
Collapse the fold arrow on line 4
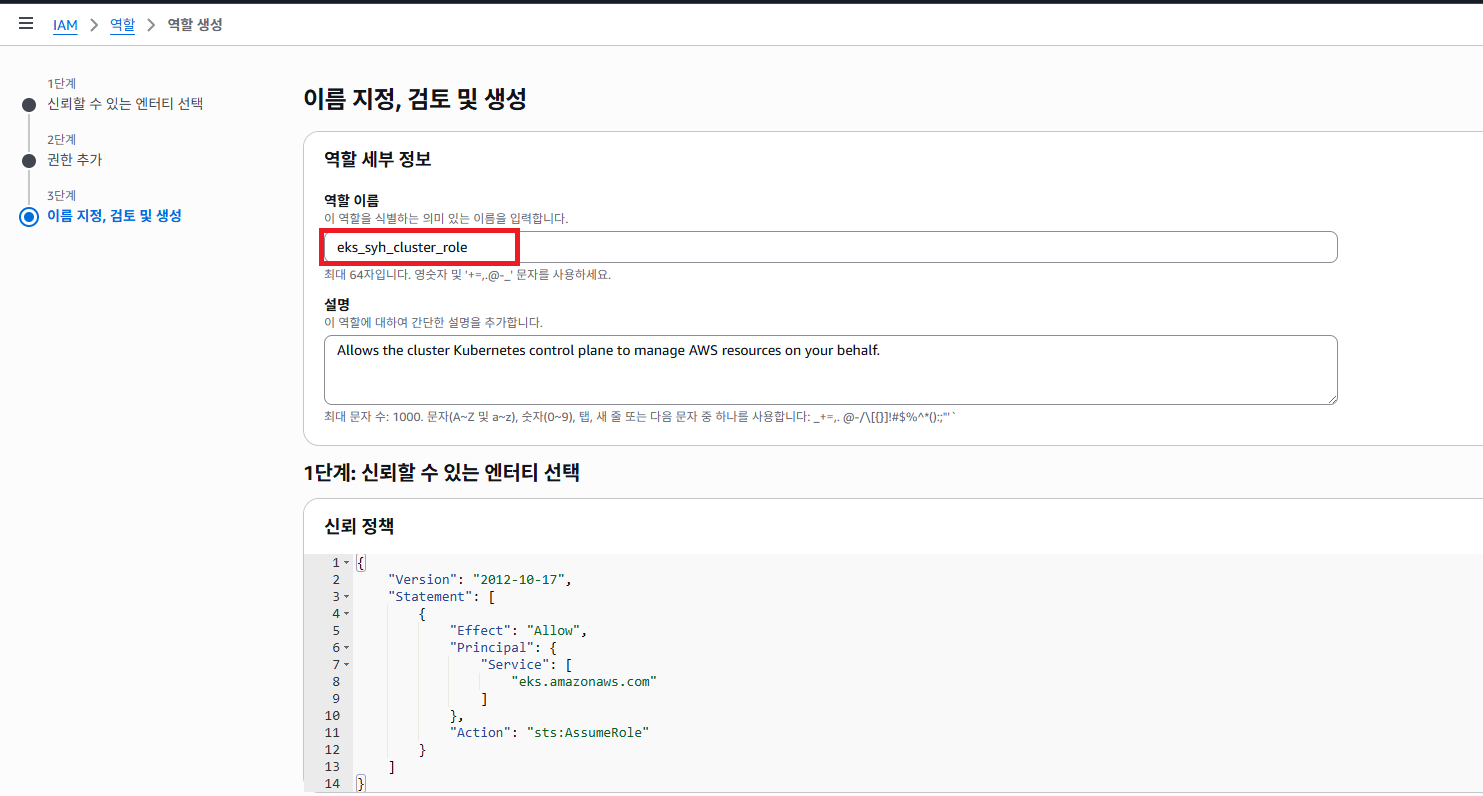click(346, 614)
